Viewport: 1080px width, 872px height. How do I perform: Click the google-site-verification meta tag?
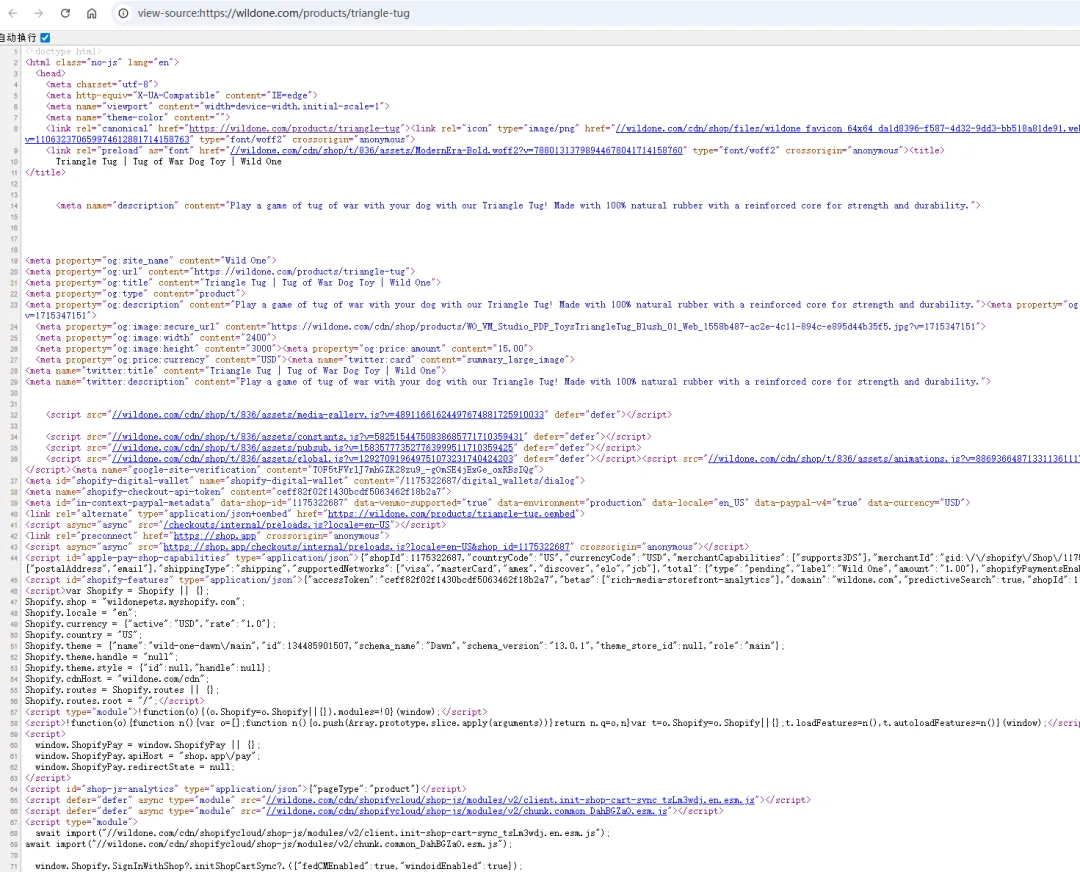click(308, 470)
